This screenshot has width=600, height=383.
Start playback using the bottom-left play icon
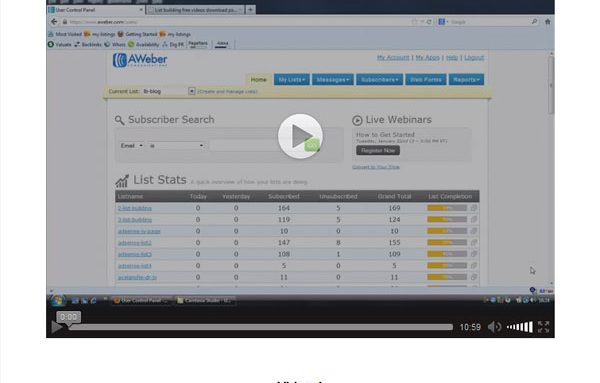click(57, 327)
